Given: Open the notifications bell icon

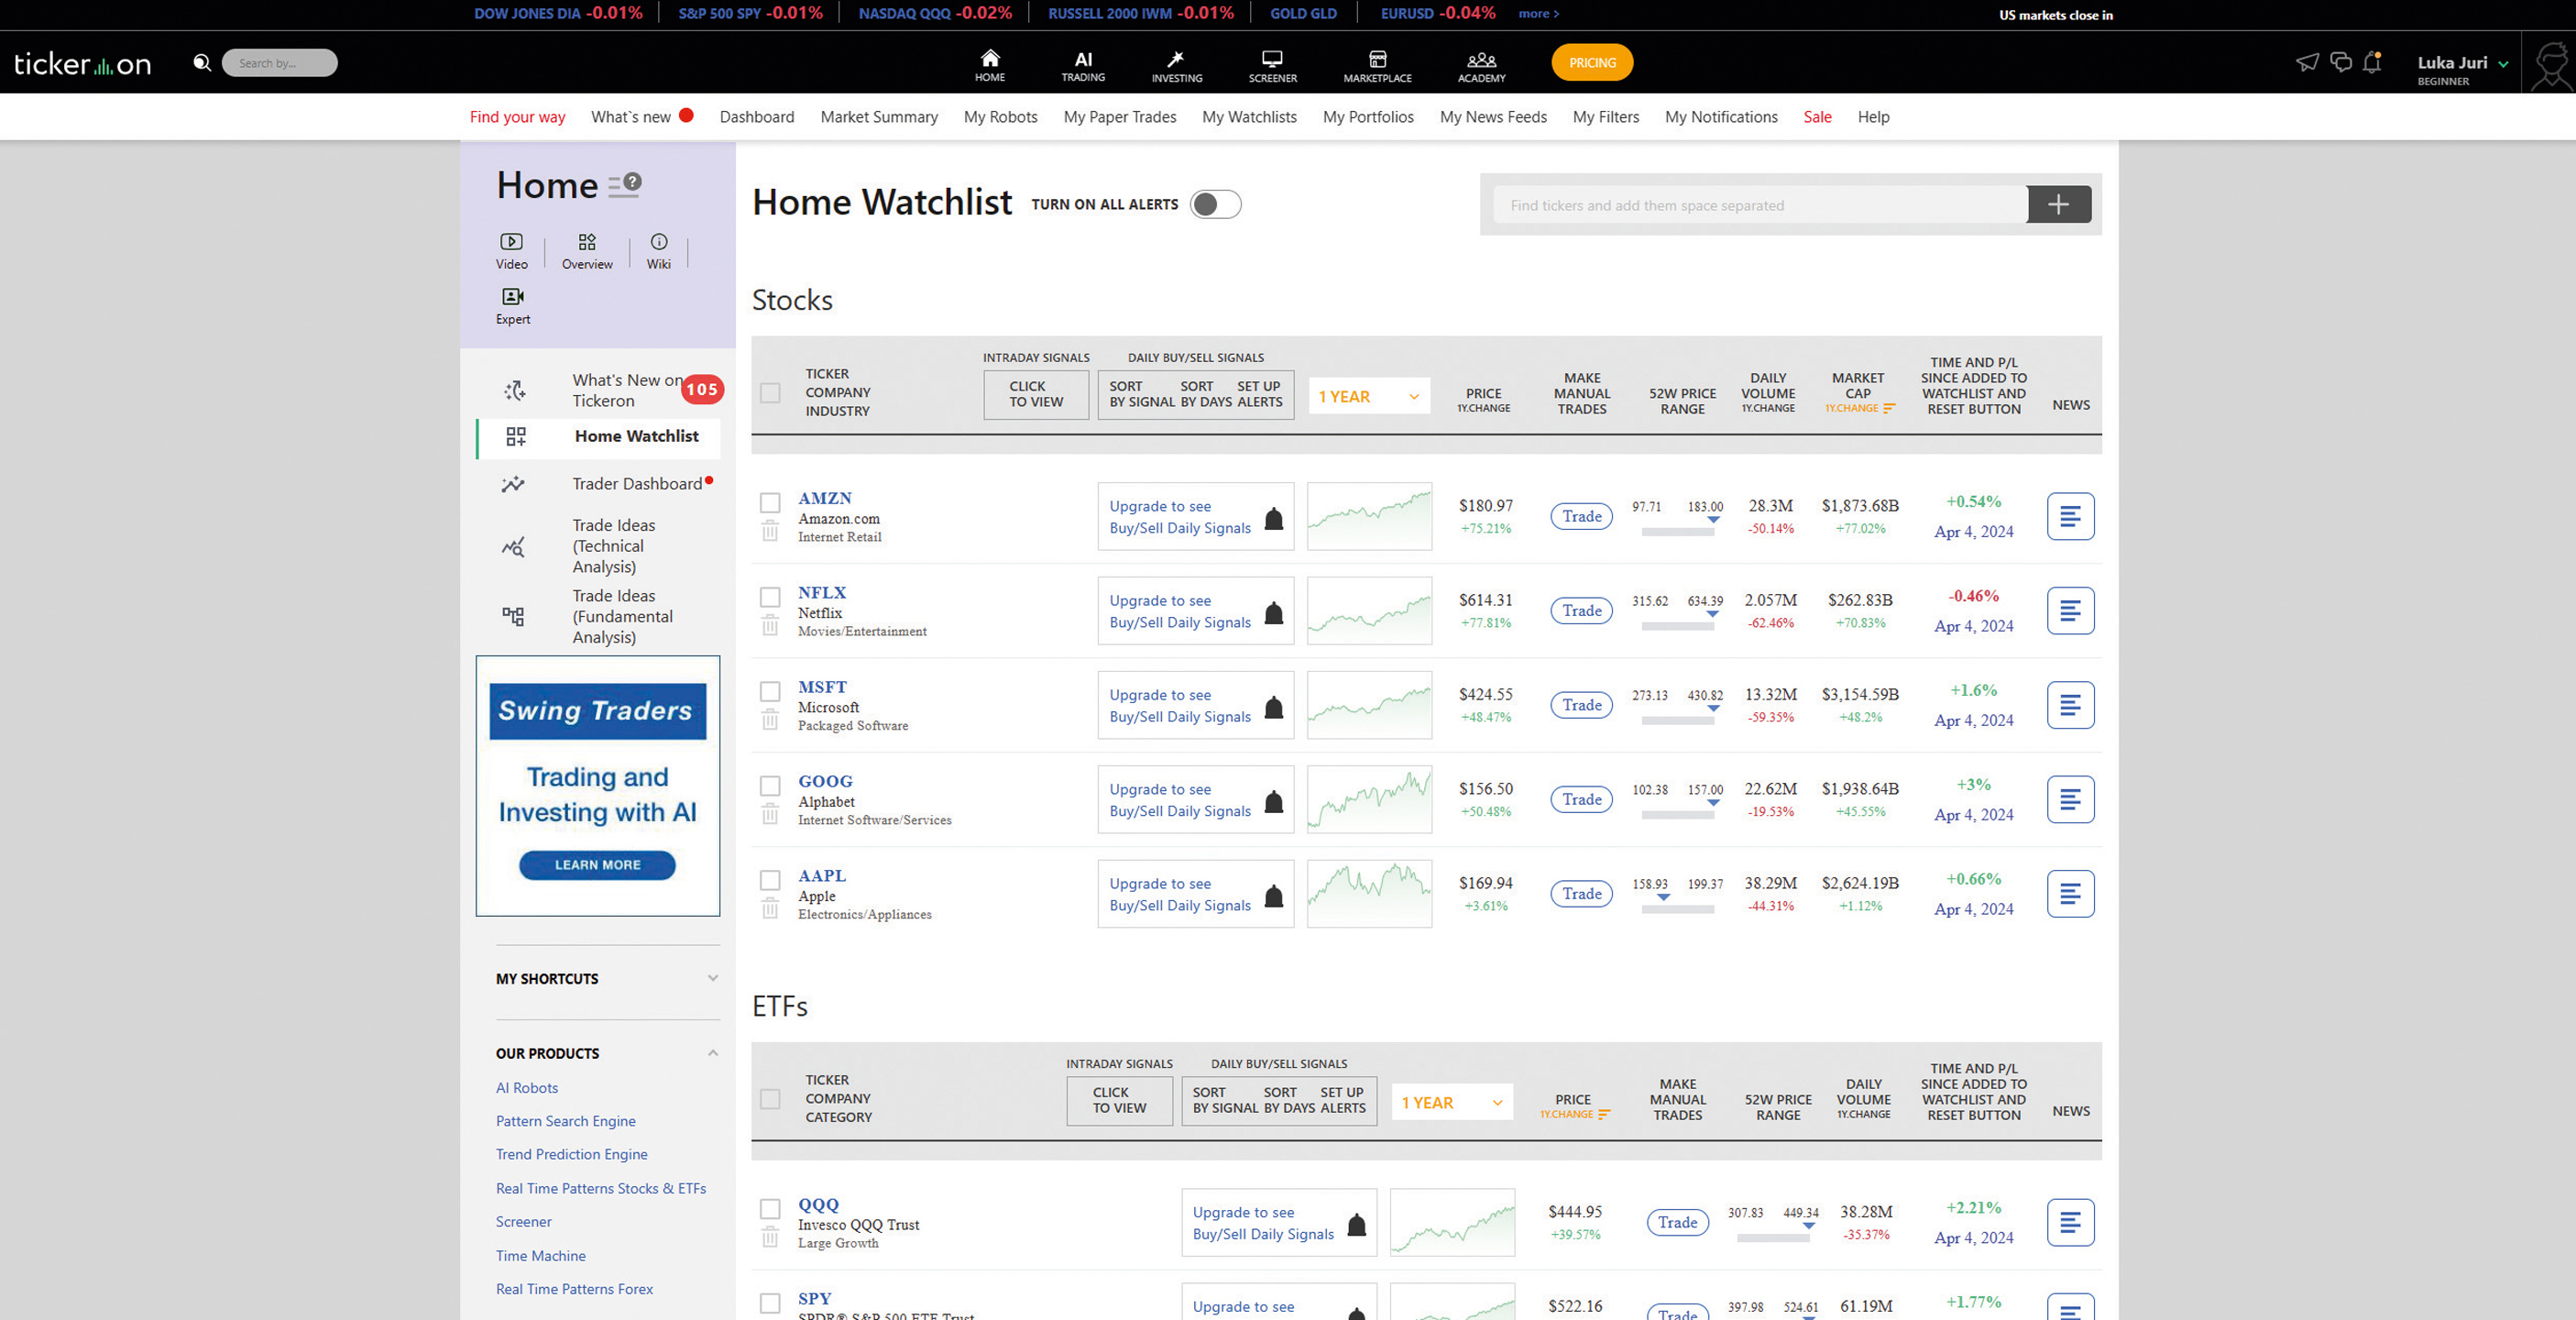Looking at the screenshot, I should [x=2372, y=62].
